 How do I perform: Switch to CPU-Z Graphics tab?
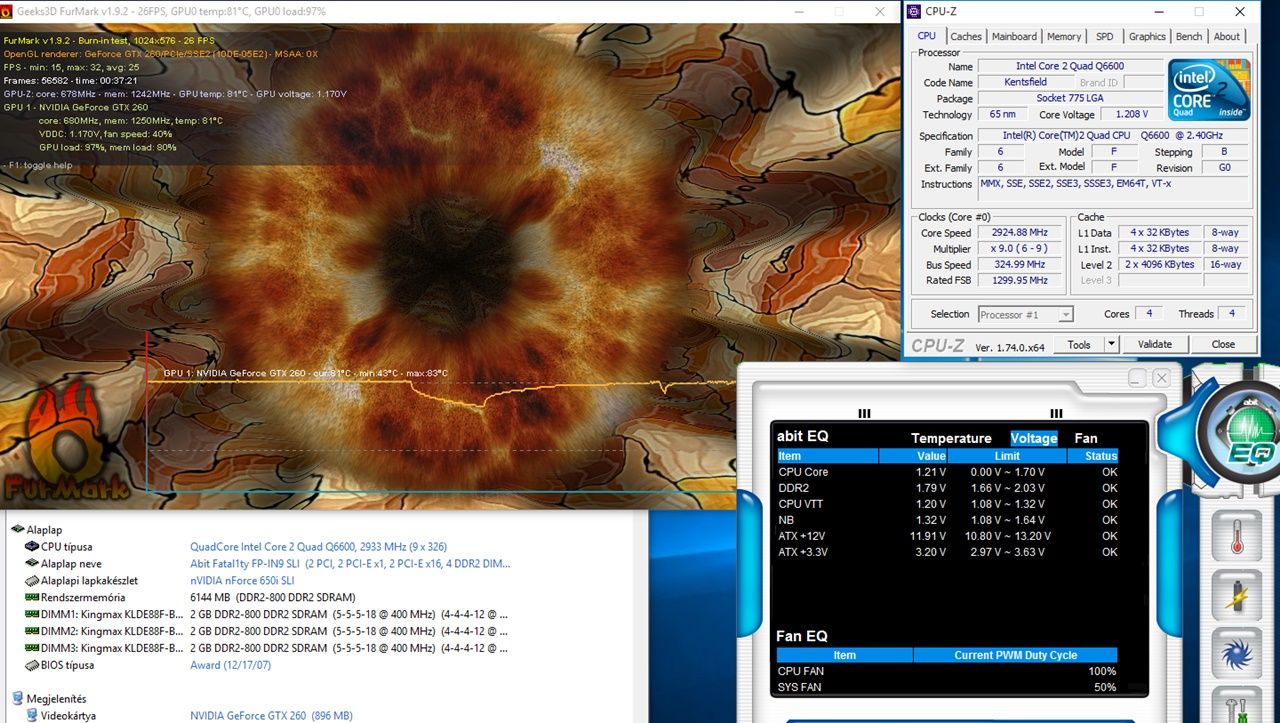coord(1147,36)
